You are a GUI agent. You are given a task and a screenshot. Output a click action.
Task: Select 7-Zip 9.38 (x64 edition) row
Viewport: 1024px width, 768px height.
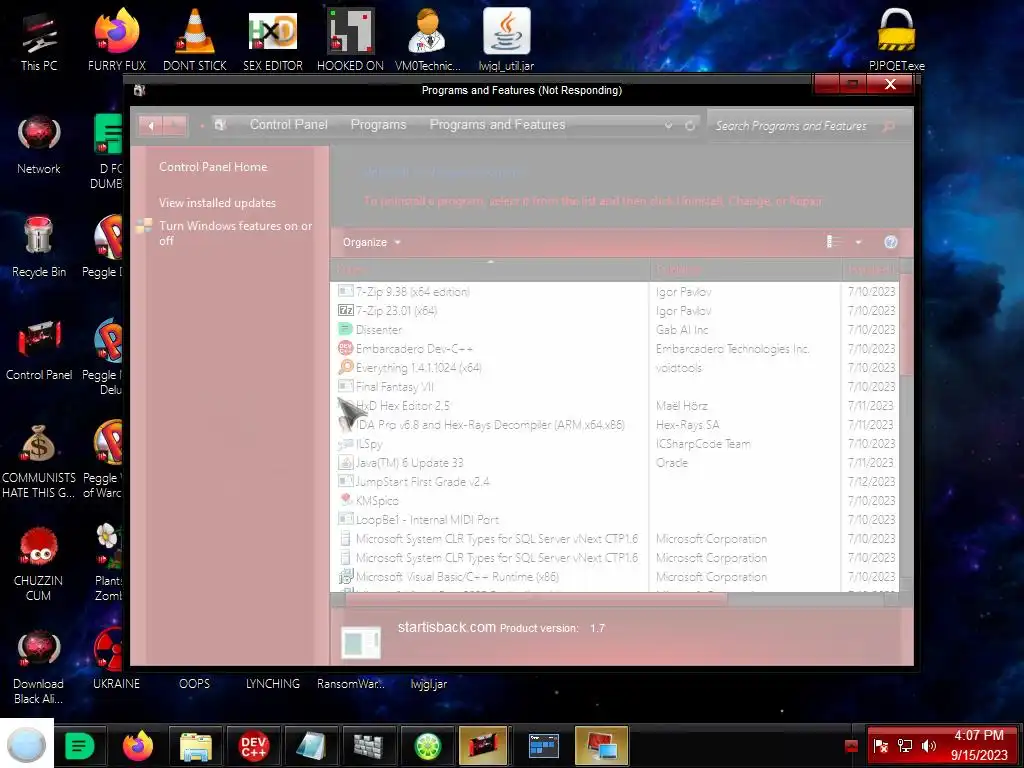click(x=614, y=292)
